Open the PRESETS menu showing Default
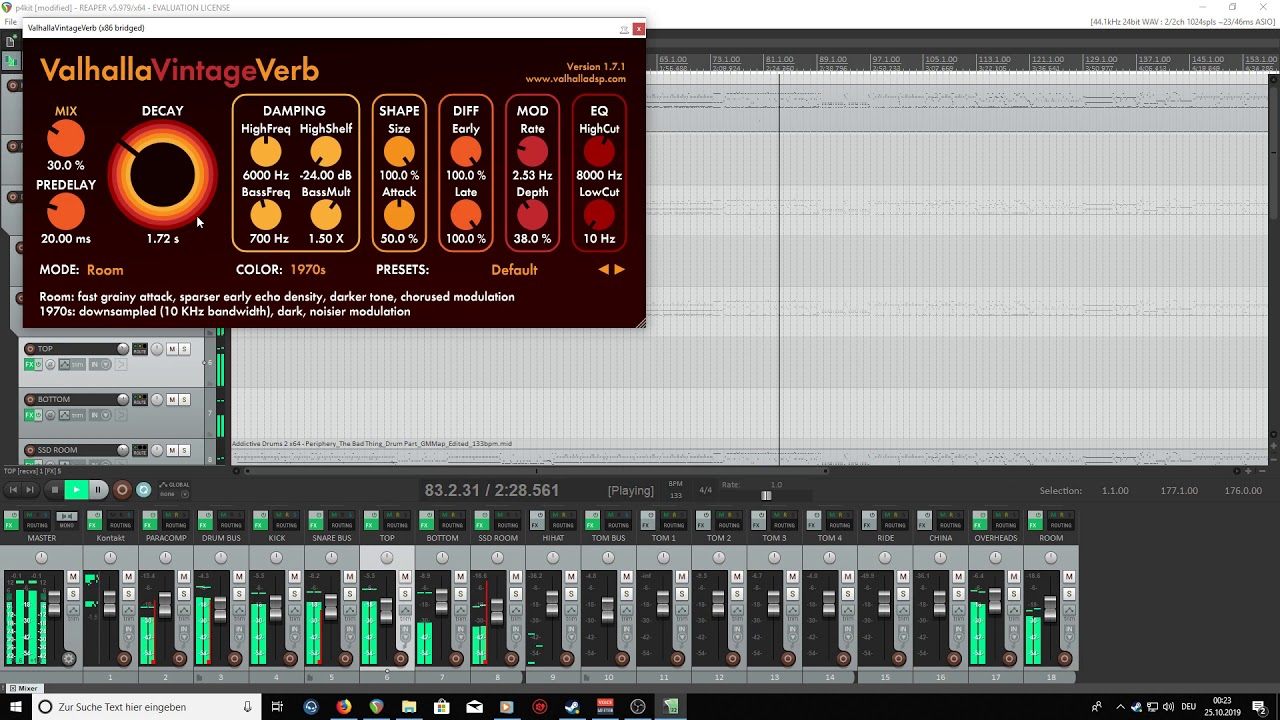This screenshot has width=1280, height=720. (x=514, y=270)
